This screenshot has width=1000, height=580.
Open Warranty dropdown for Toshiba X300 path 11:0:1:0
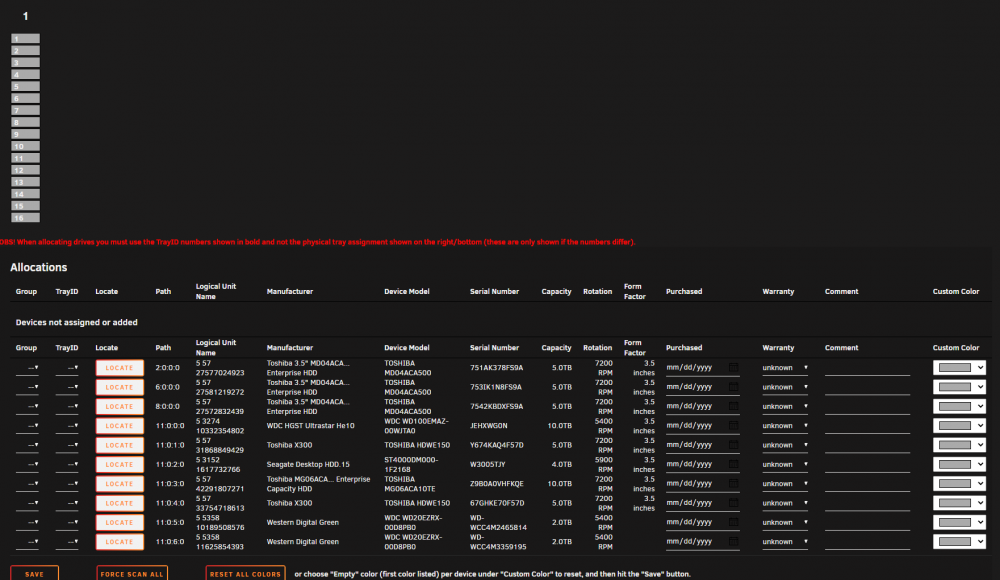[x=785, y=445]
